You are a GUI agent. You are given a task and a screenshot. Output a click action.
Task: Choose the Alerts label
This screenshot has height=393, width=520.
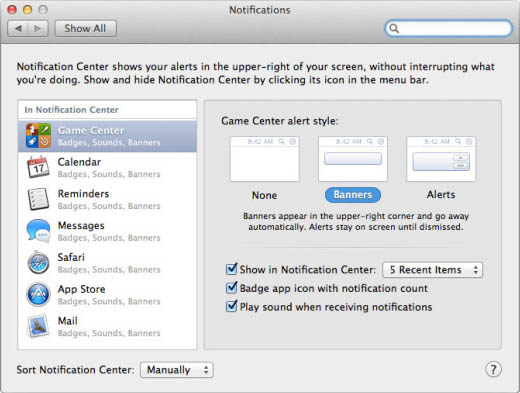441,194
